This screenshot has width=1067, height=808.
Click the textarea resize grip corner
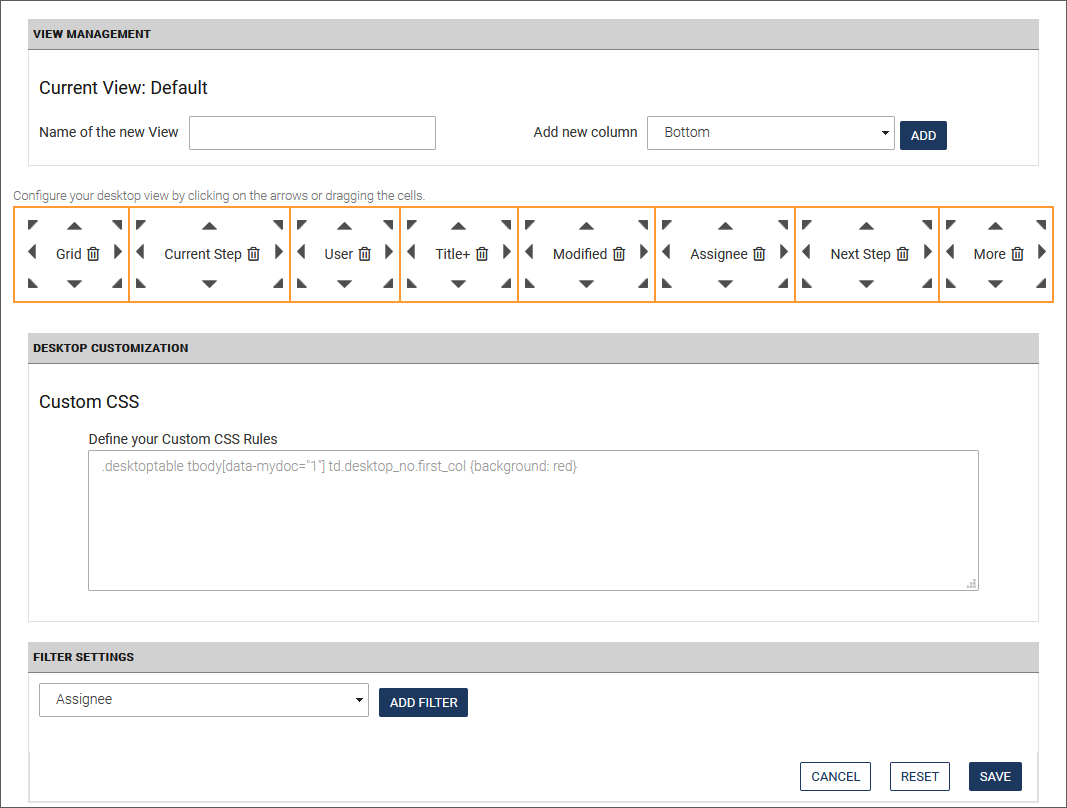(972, 583)
